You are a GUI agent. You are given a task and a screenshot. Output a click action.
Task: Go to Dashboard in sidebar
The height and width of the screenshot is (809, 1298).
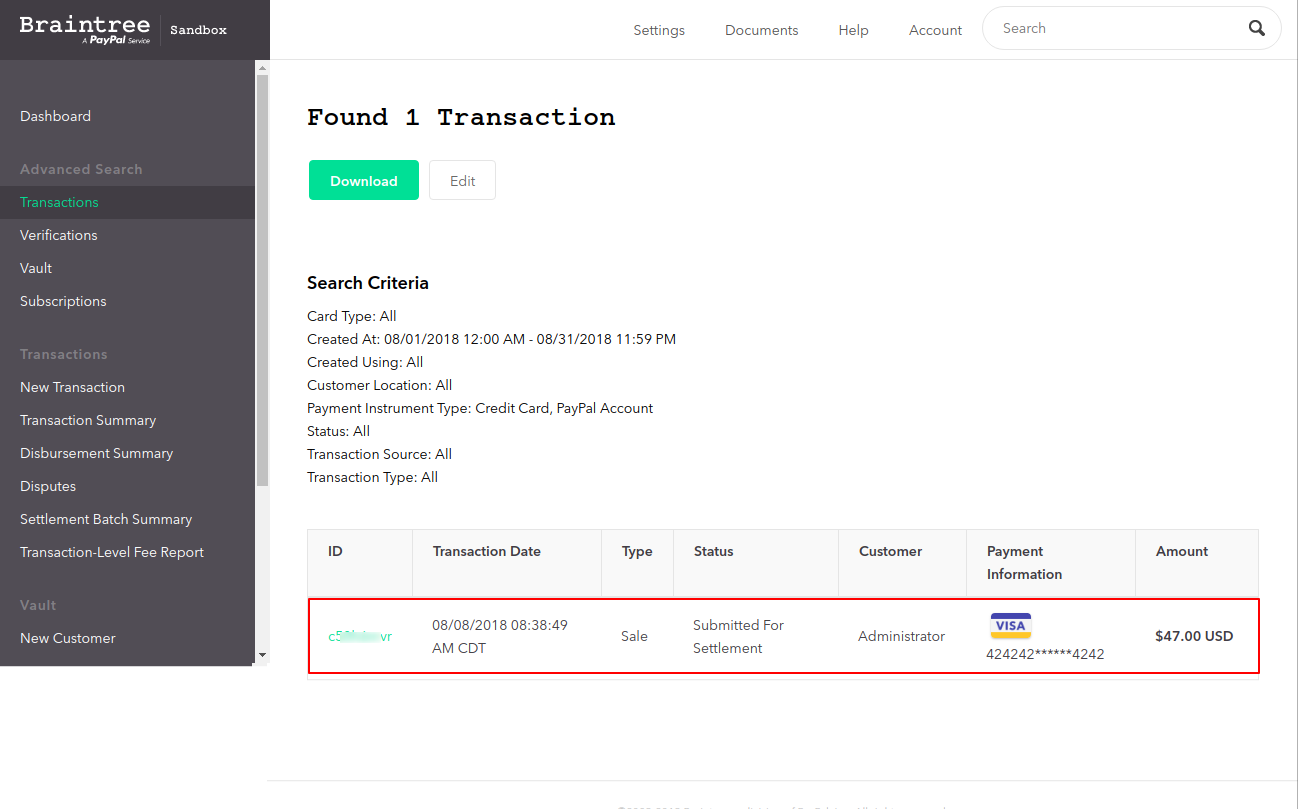[x=55, y=116]
